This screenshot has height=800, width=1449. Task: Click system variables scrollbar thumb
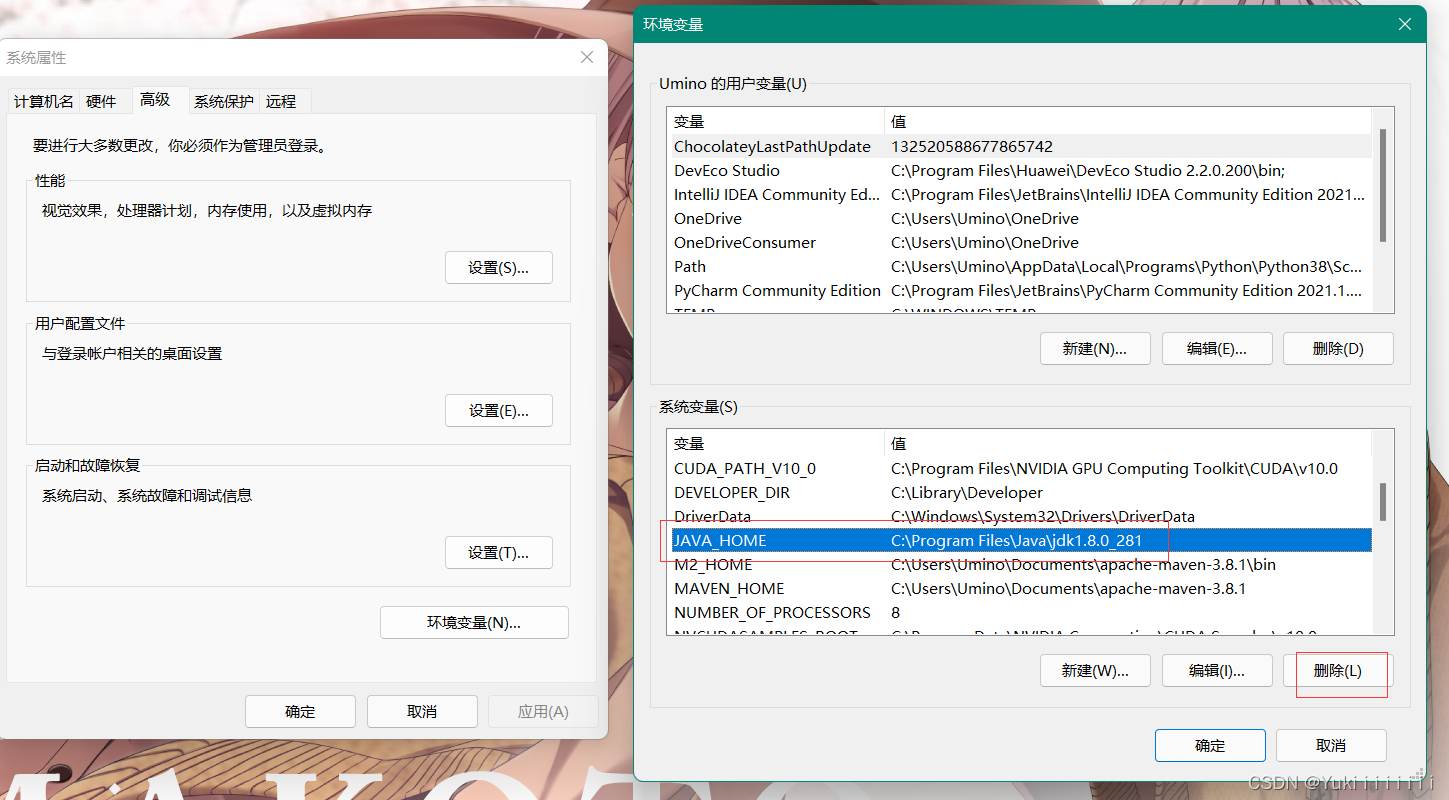[1383, 502]
